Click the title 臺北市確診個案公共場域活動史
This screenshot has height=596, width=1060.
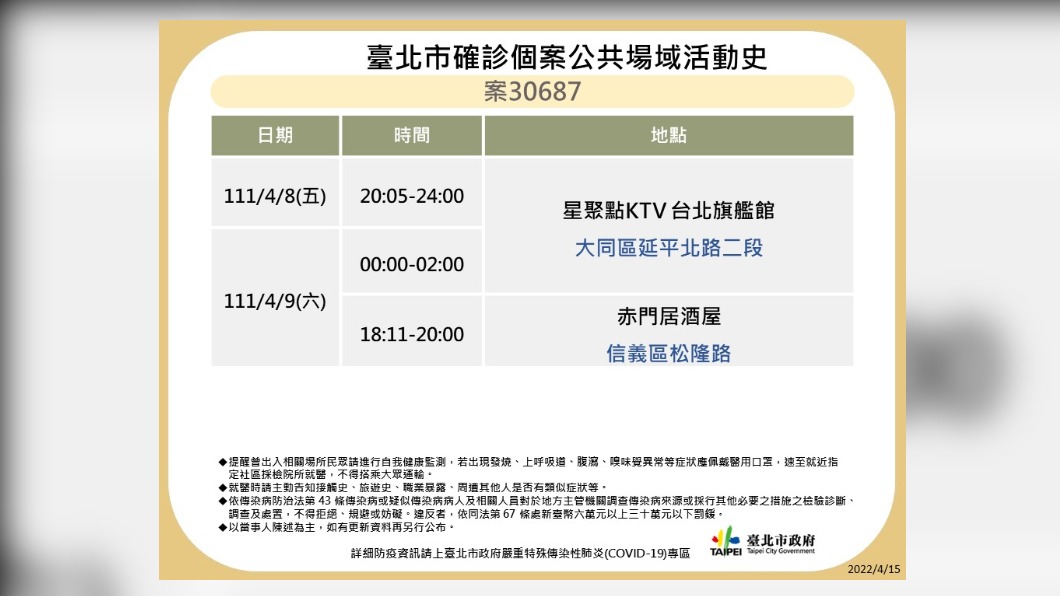pyautogui.click(x=567, y=57)
